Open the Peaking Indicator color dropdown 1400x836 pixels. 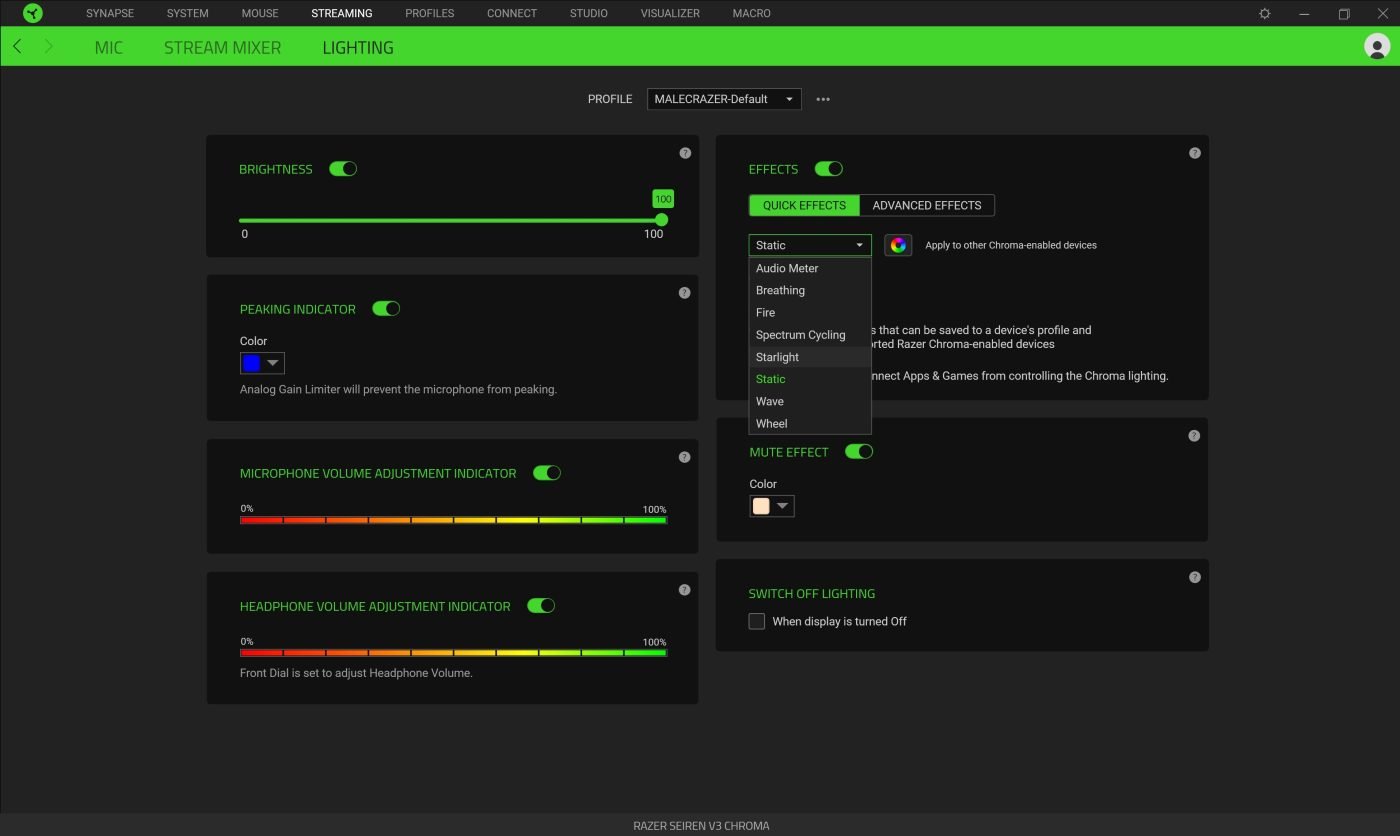click(x=262, y=363)
